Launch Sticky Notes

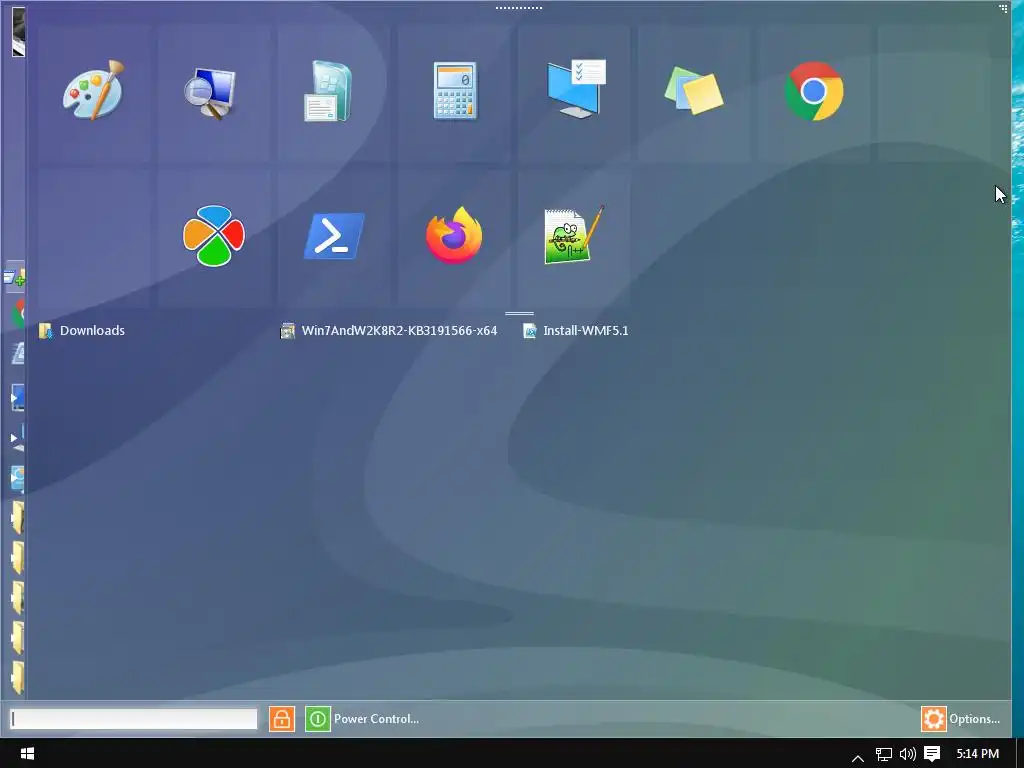[x=694, y=91]
